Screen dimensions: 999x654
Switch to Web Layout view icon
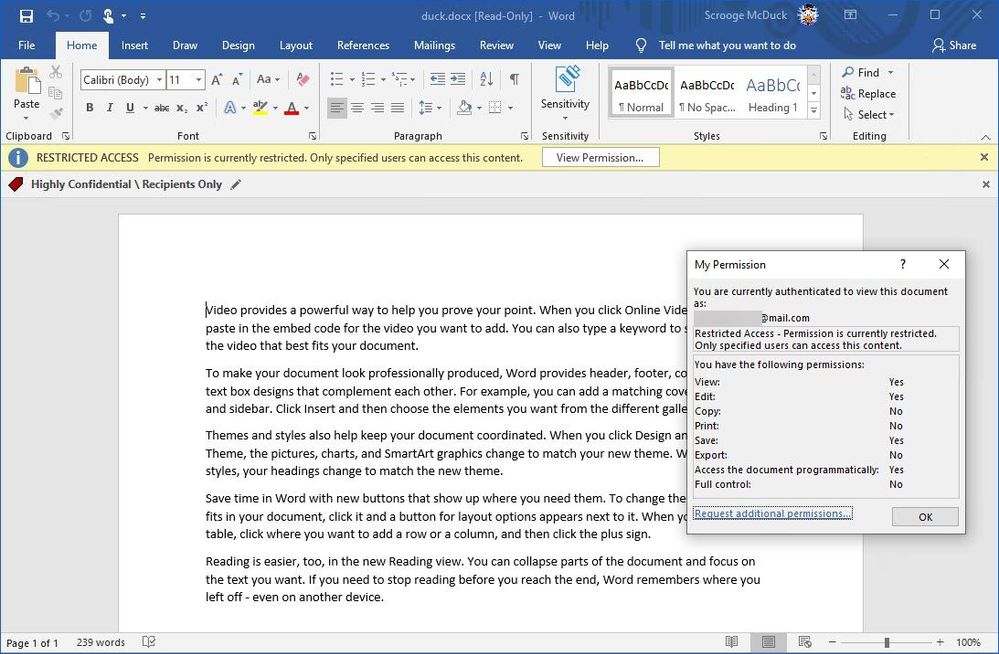[805, 642]
